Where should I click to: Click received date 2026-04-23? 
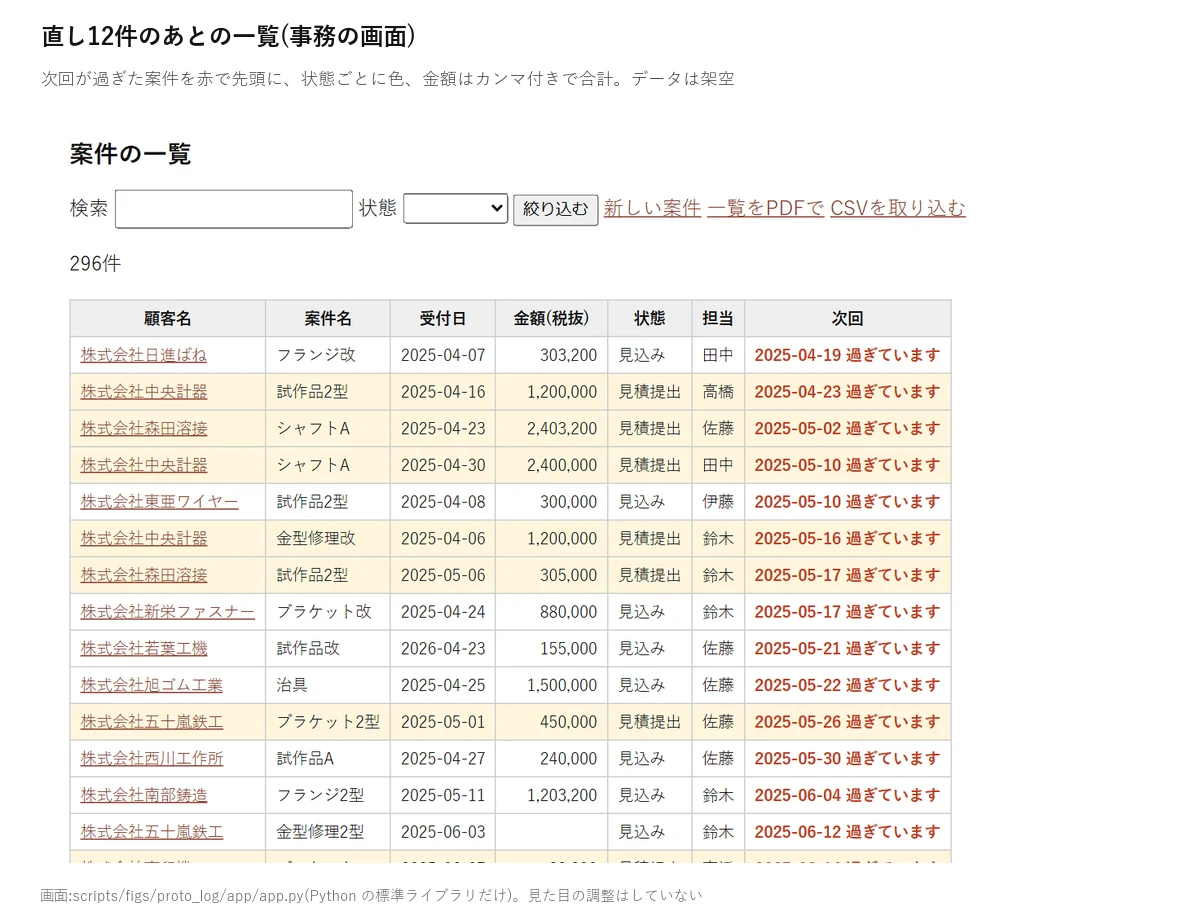442,648
